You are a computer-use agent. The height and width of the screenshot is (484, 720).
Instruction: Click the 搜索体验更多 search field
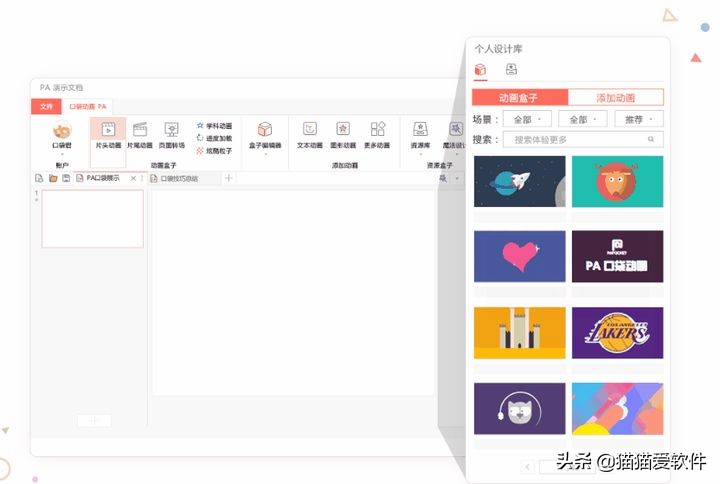583,139
